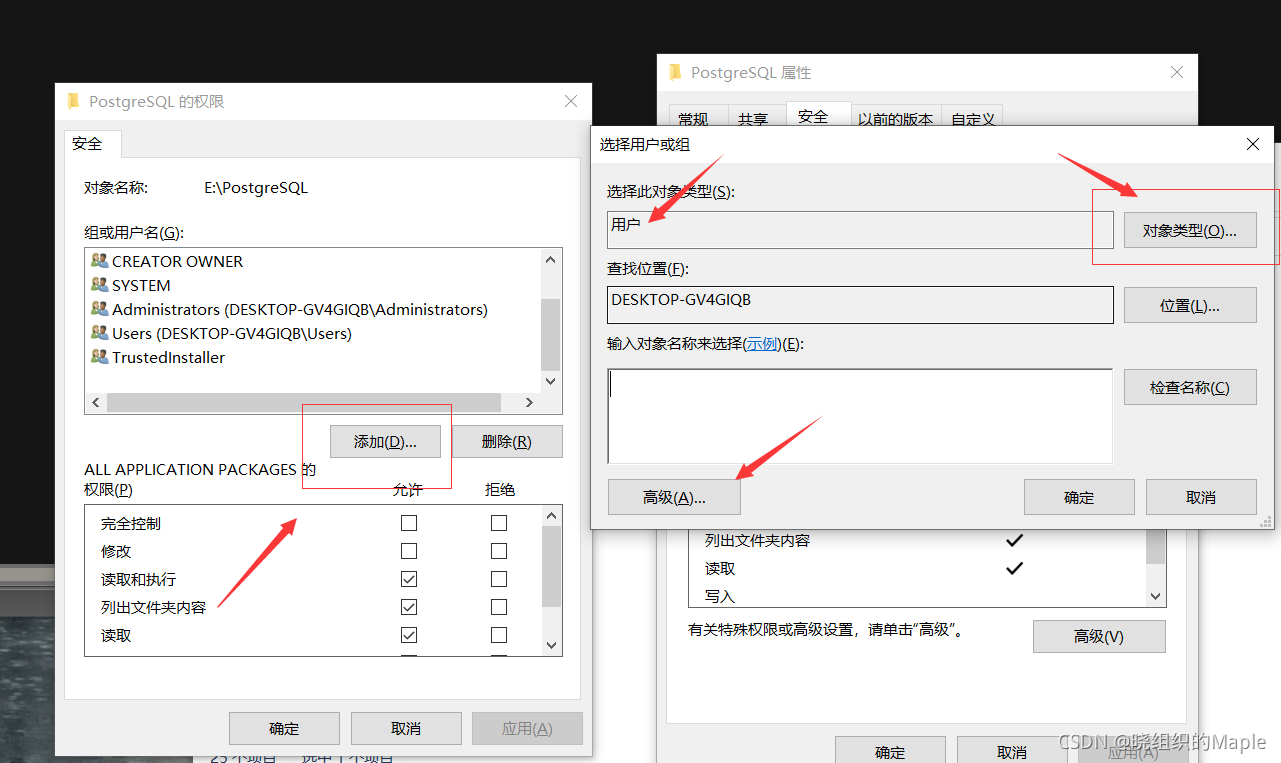Click the CREATOR OWNER user icon

click(100, 261)
